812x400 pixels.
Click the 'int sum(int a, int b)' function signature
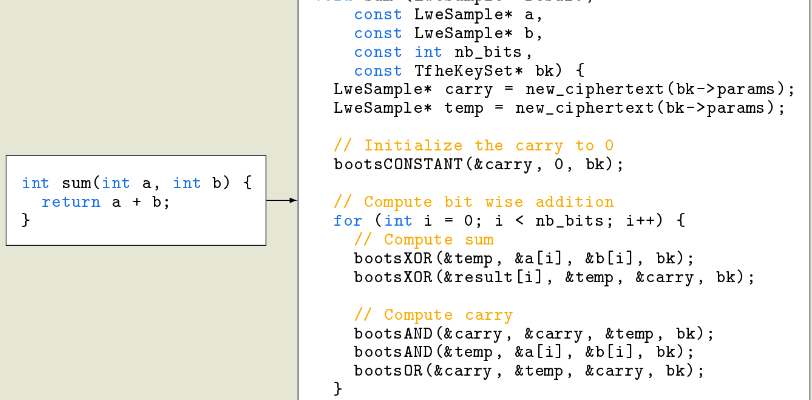click(137, 183)
